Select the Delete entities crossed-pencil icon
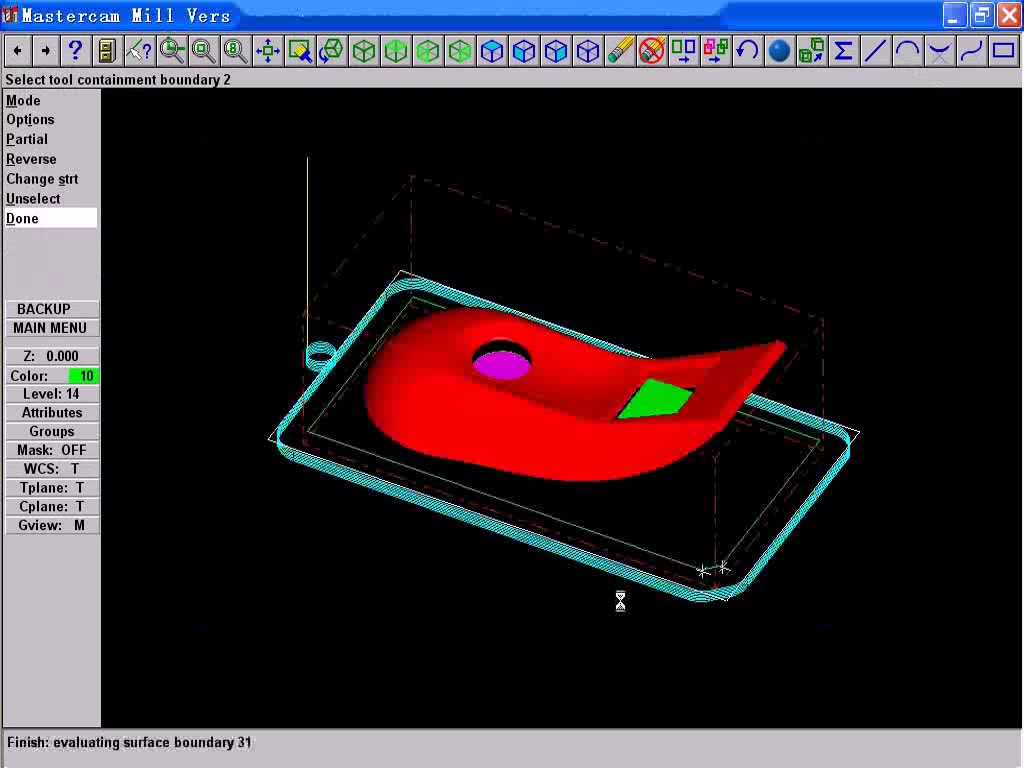 (x=651, y=50)
